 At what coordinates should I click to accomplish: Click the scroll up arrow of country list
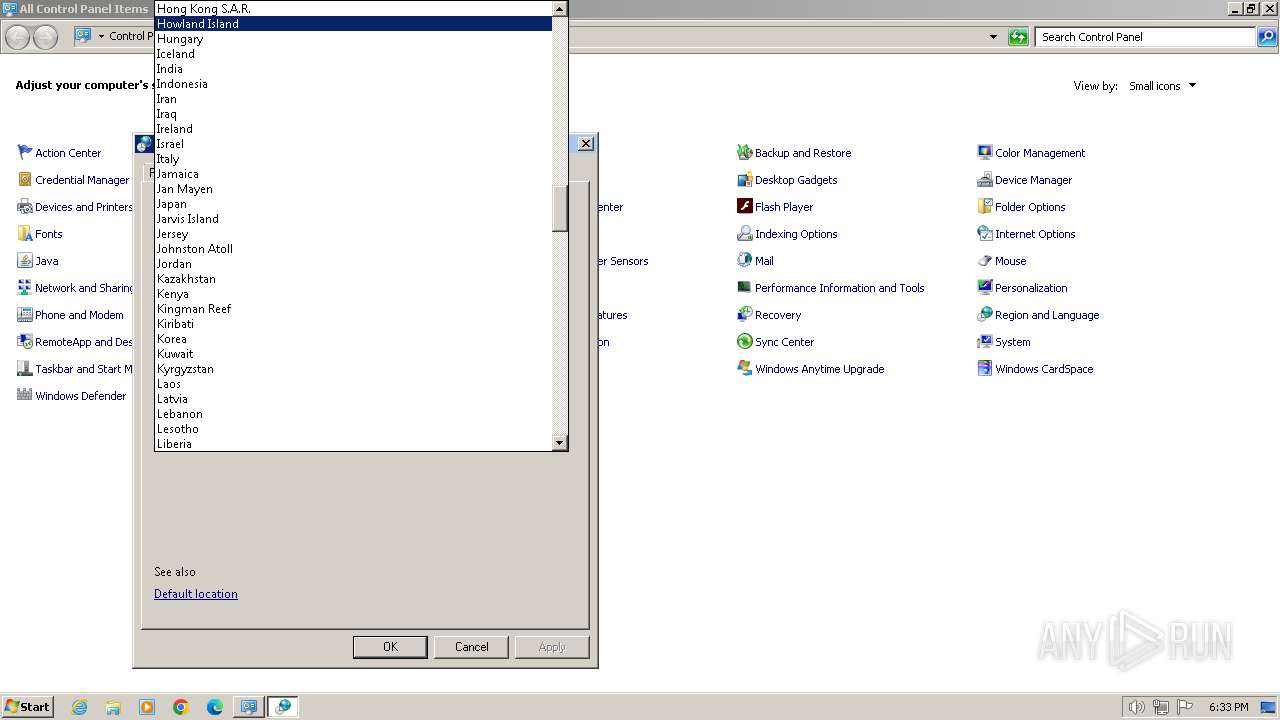pyautogui.click(x=560, y=8)
